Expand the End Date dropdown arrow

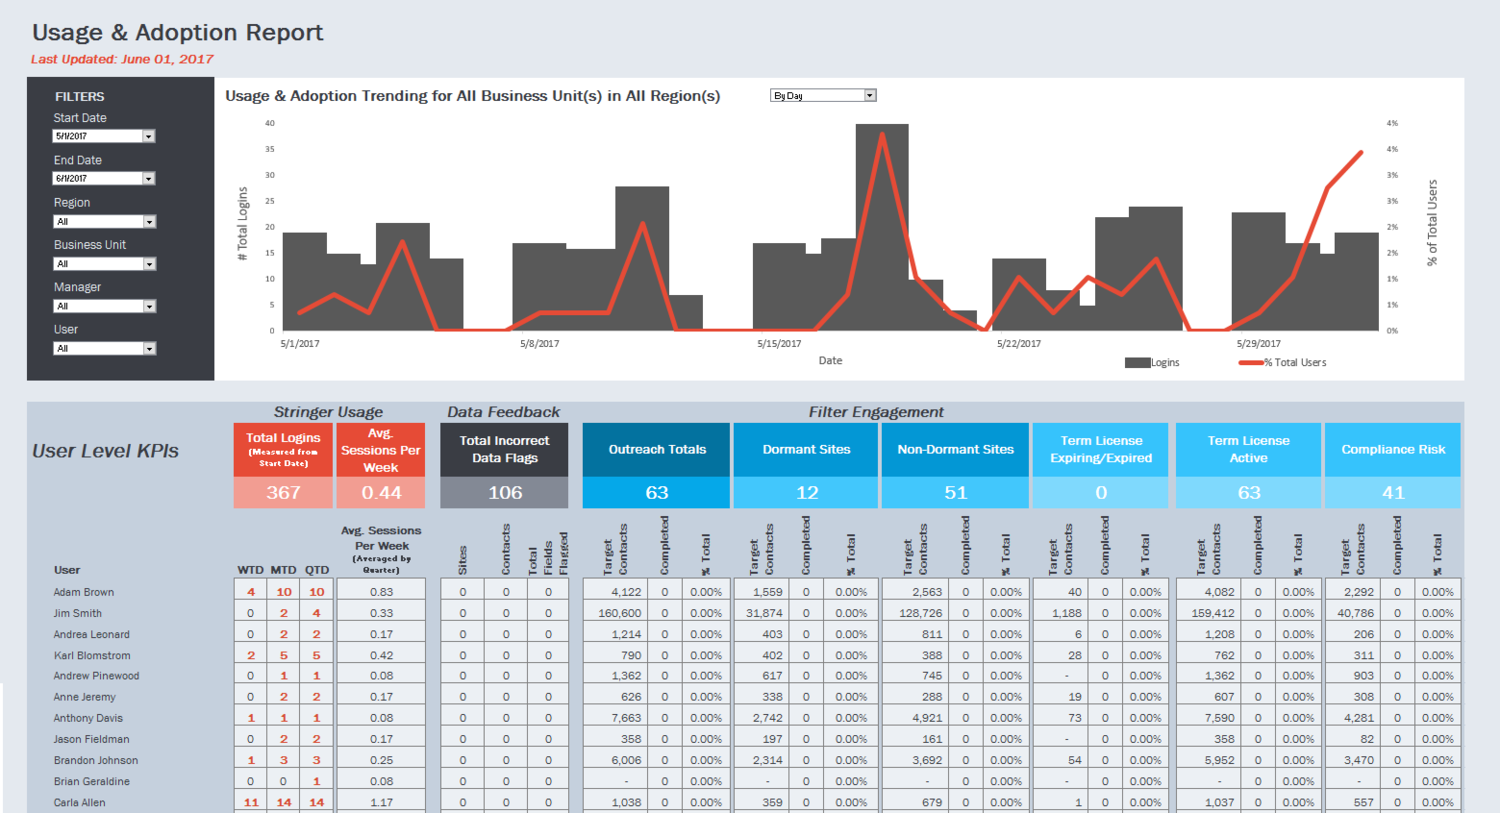[148, 179]
